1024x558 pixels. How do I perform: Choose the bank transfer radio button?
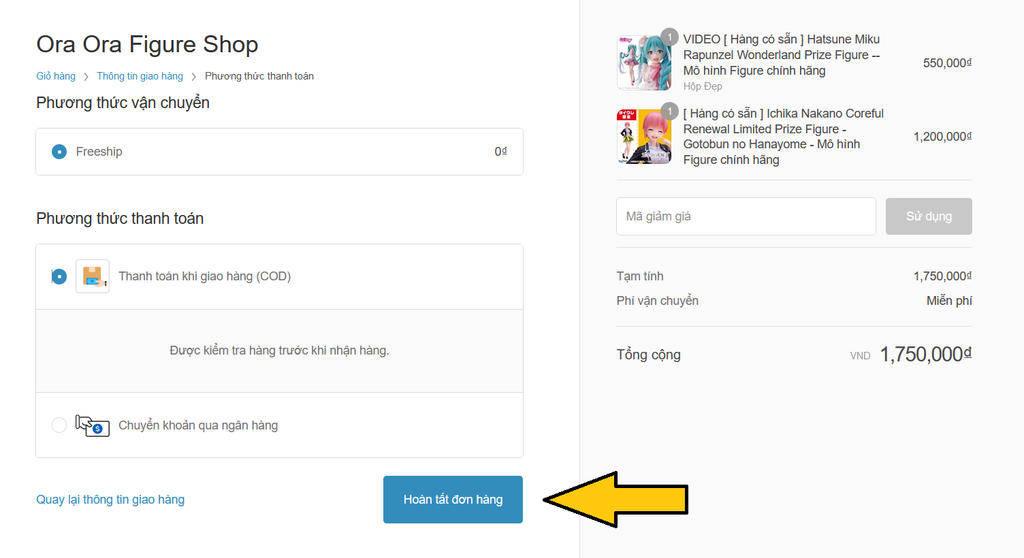(59, 425)
